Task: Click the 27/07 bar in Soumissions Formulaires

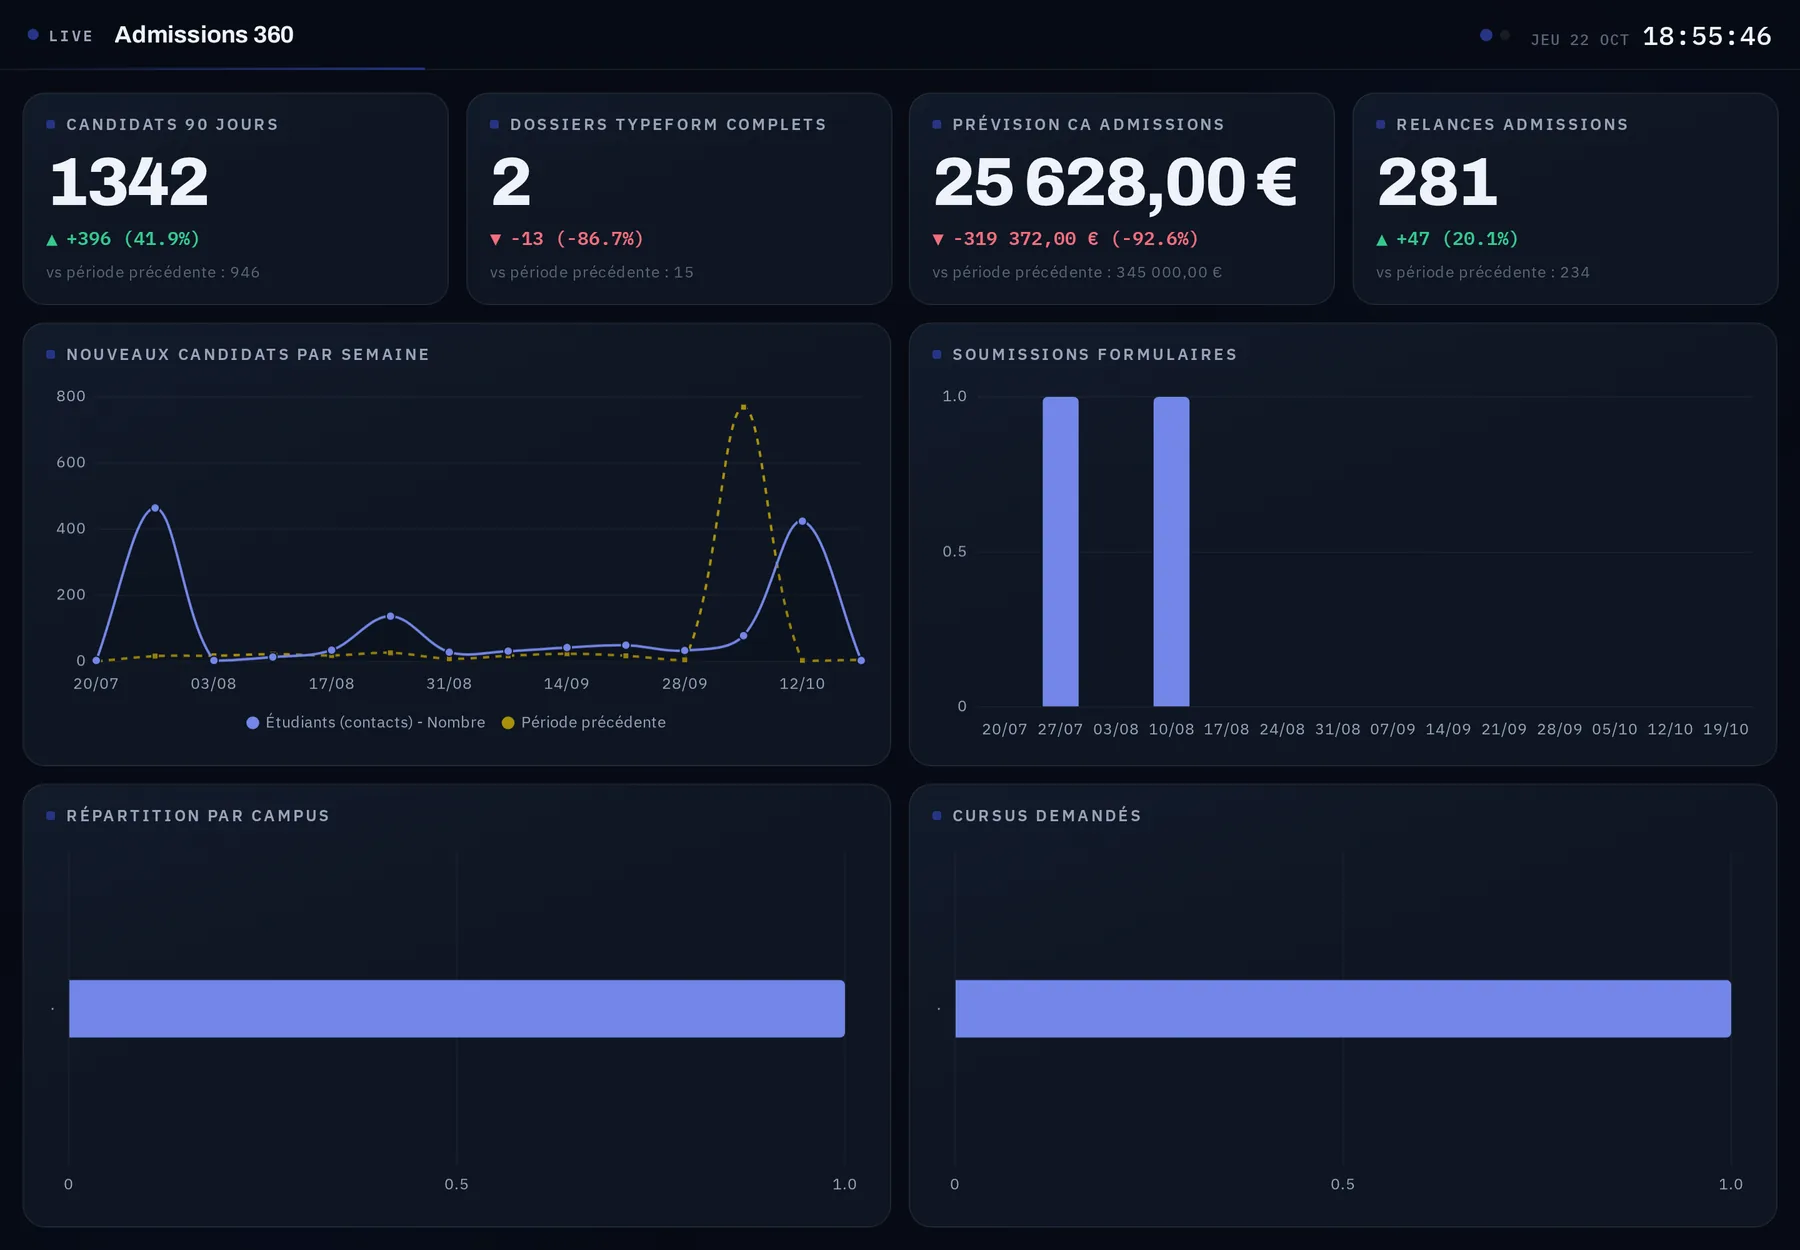Action: 1060,551
